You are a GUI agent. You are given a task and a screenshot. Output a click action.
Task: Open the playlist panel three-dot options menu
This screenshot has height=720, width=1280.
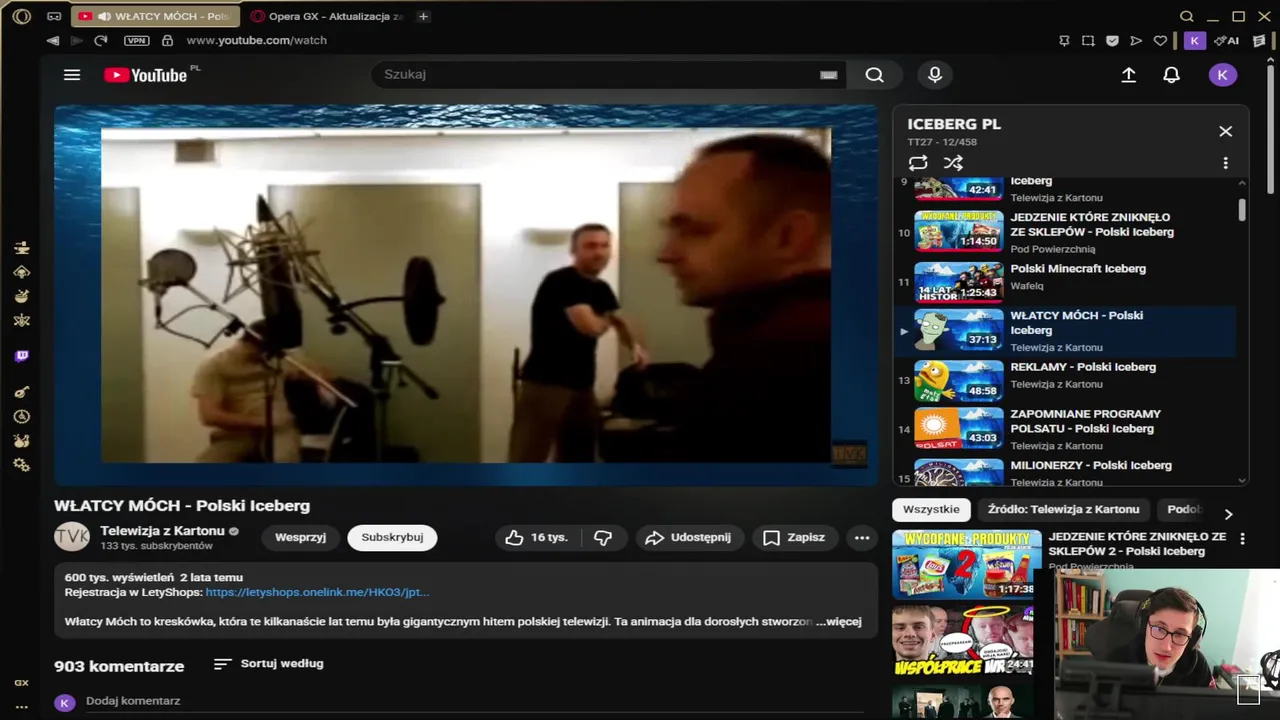point(1226,163)
